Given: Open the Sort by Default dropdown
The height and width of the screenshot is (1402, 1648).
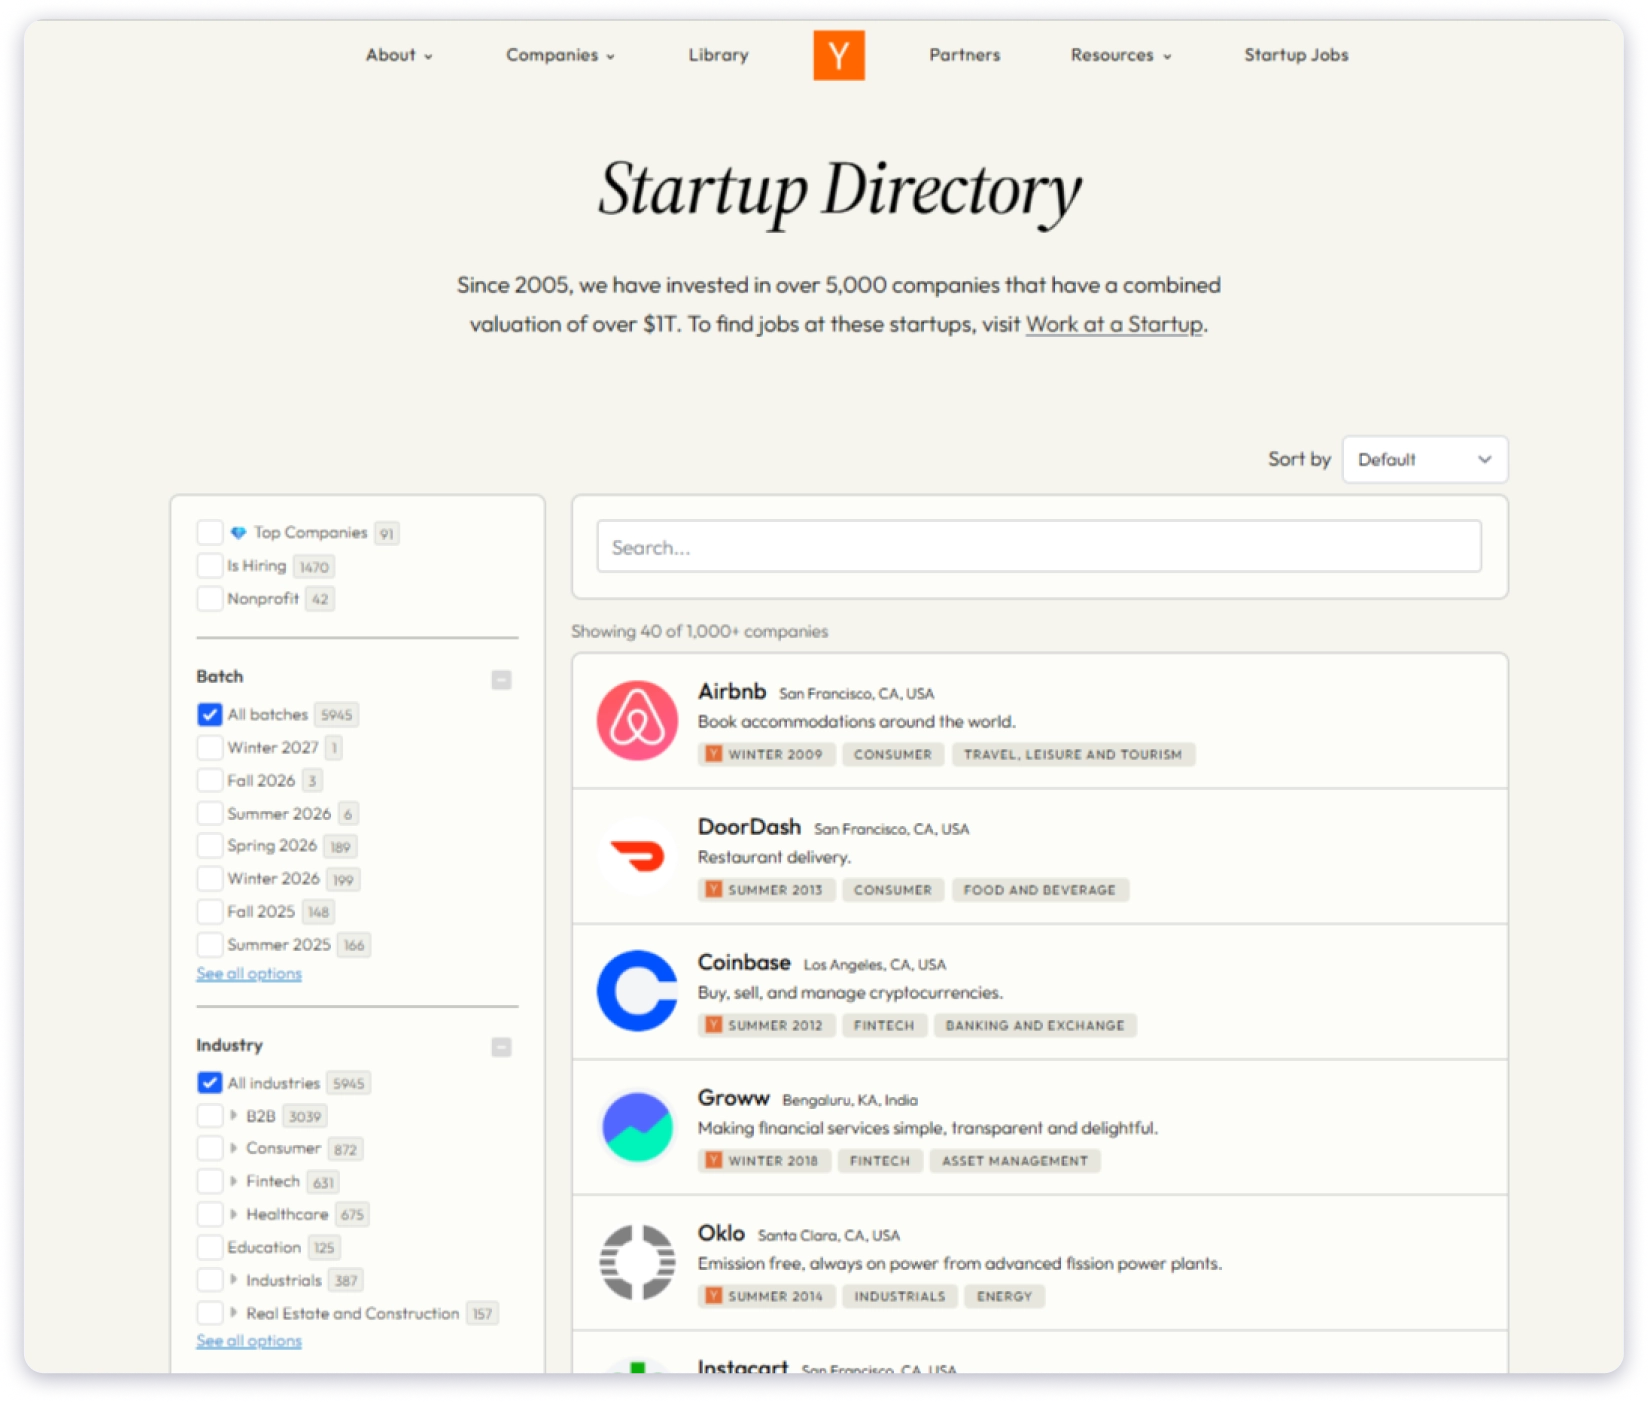Looking at the screenshot, I should tap(1424, 460).
